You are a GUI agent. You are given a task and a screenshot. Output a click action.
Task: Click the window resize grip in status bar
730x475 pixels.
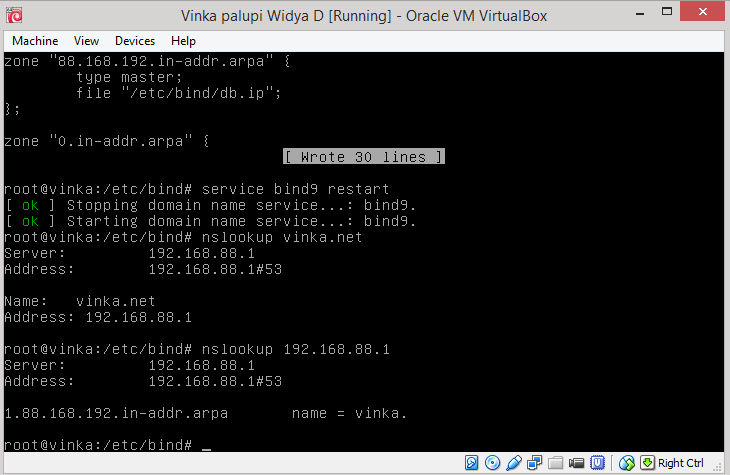pos(719,467)
